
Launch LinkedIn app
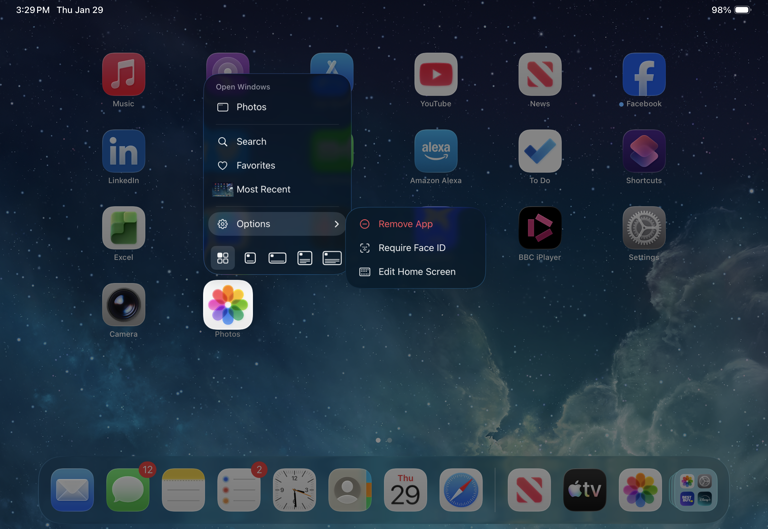click(123, 151)
